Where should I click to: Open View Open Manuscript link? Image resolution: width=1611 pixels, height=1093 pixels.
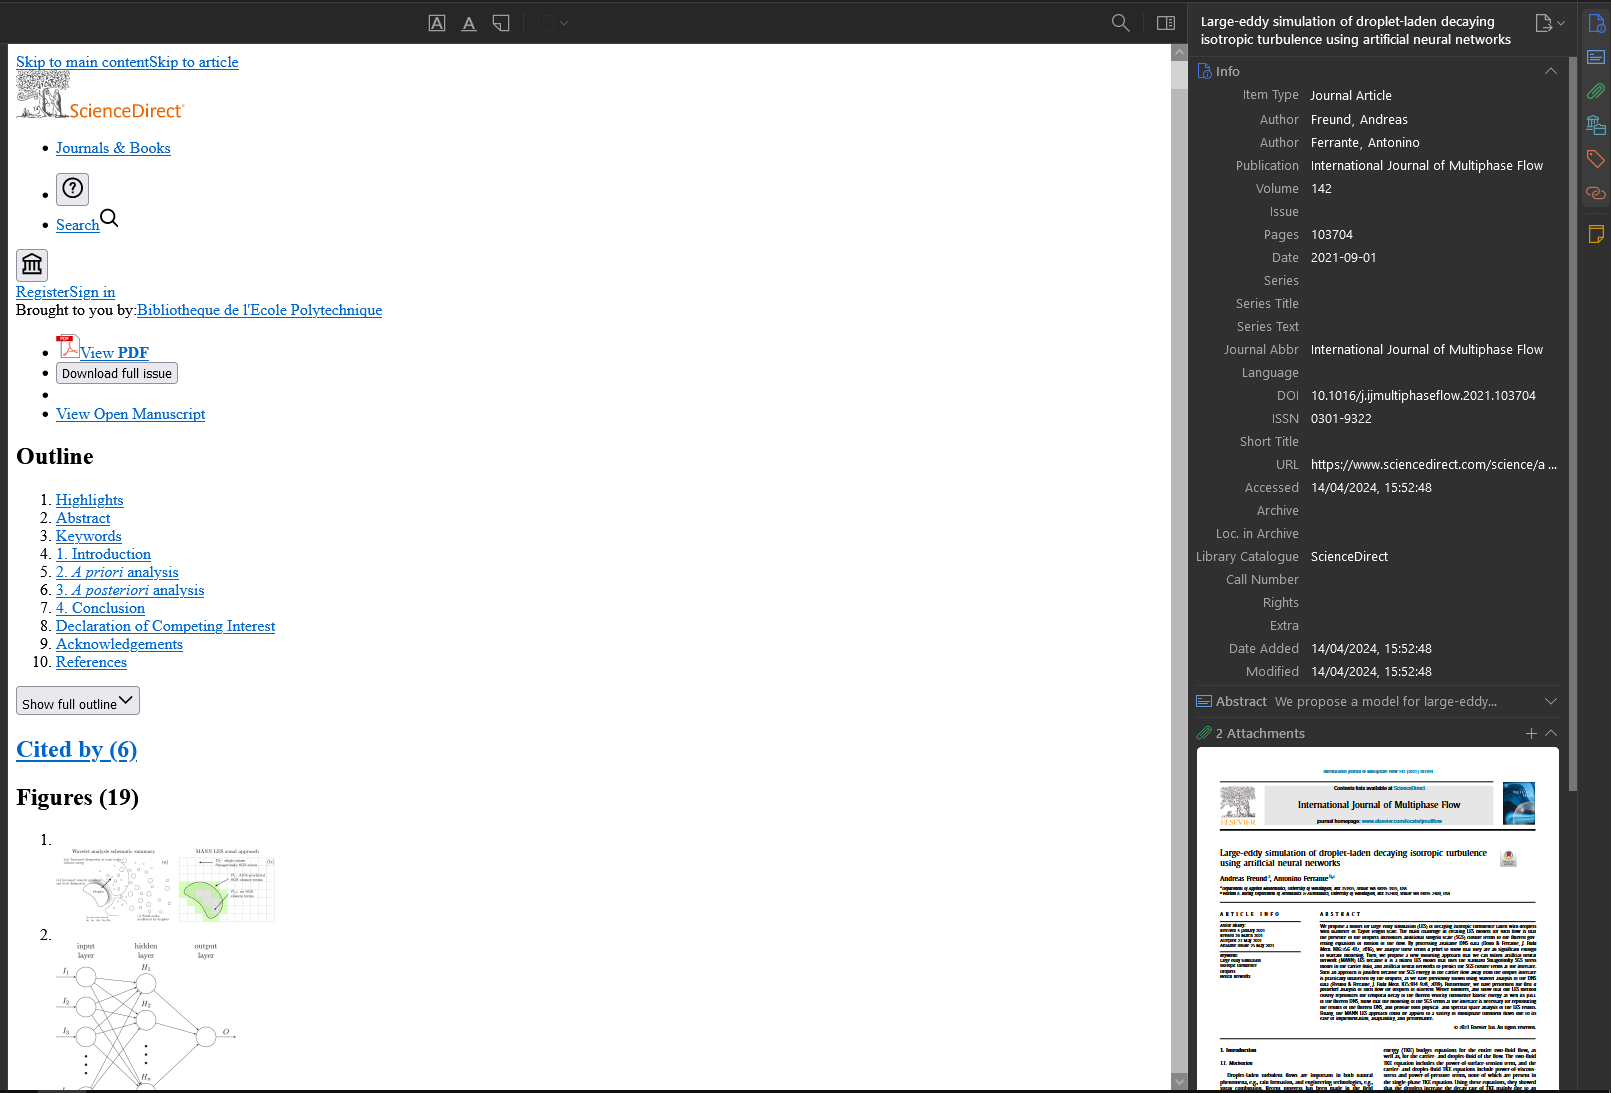click(130, 414)
